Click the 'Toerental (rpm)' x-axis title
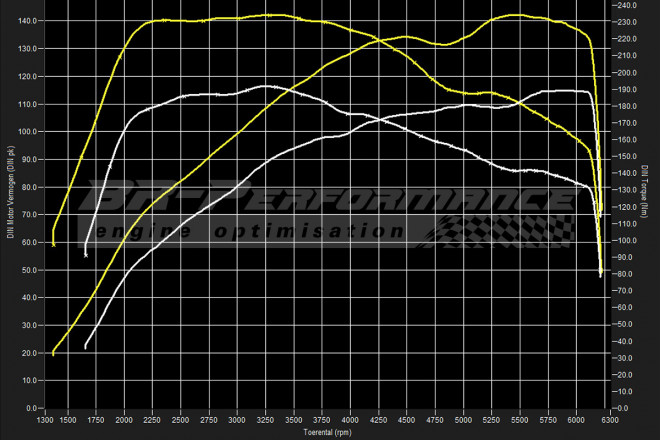The height and width of the screenshot is (440, 660). [330, 433]
